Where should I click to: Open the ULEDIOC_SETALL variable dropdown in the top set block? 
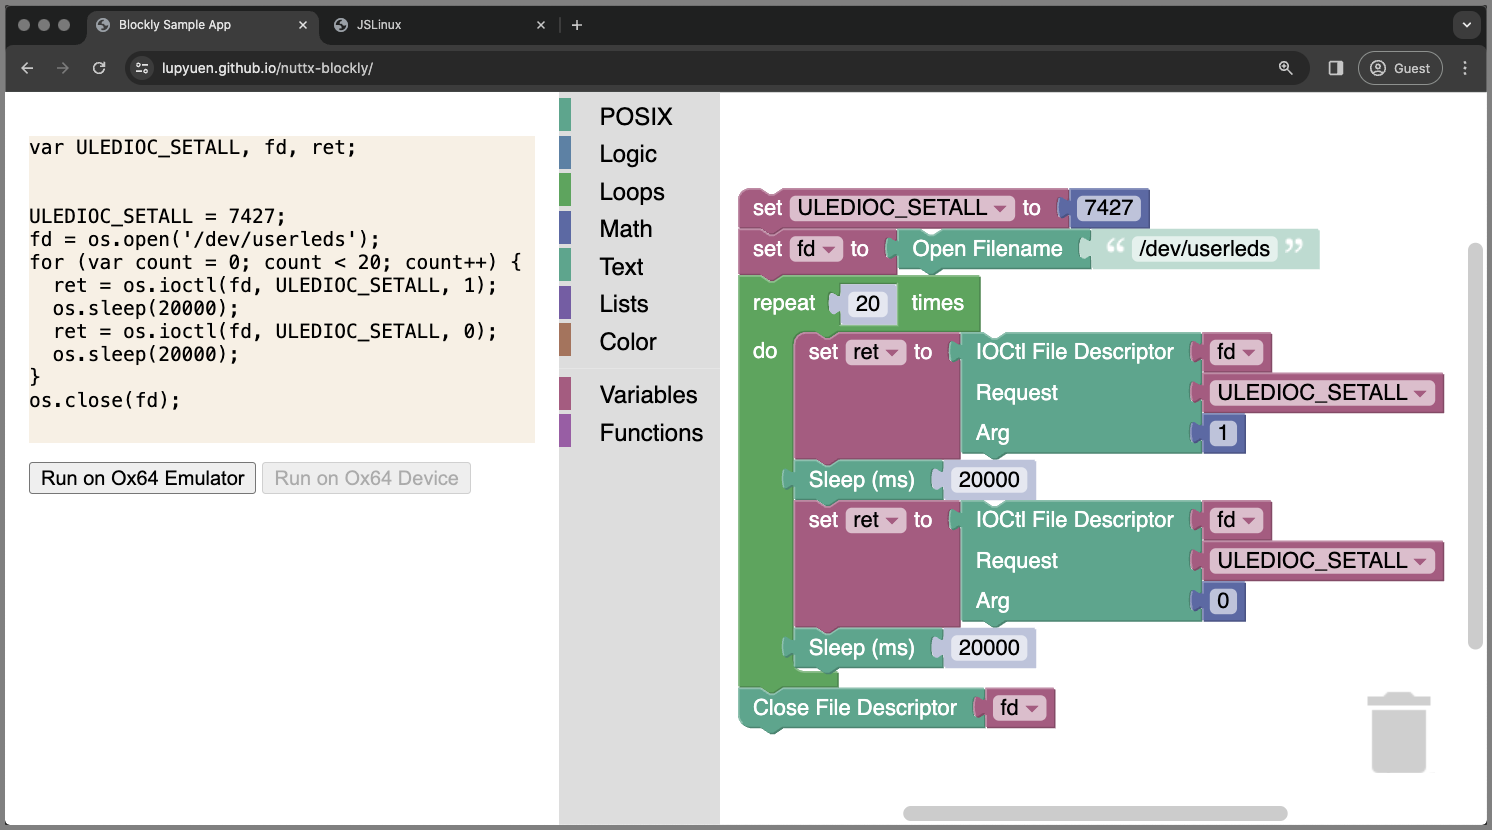click(x=1000, y=208)
